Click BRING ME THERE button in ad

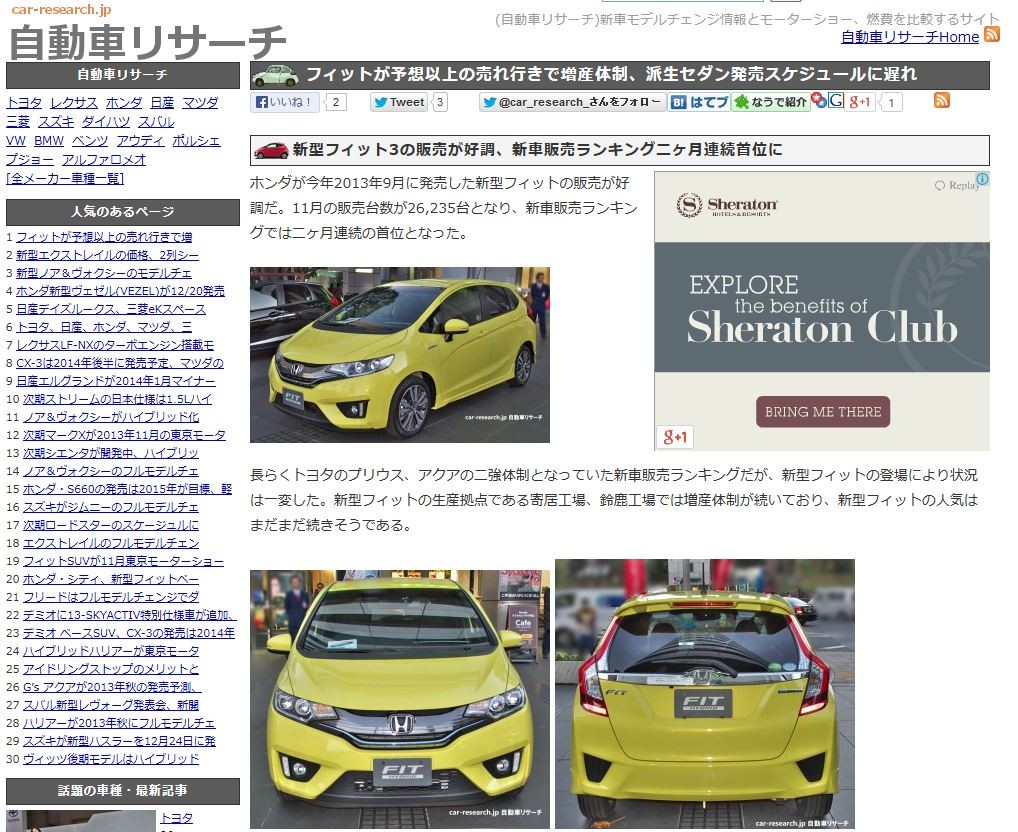coord(823,412)
